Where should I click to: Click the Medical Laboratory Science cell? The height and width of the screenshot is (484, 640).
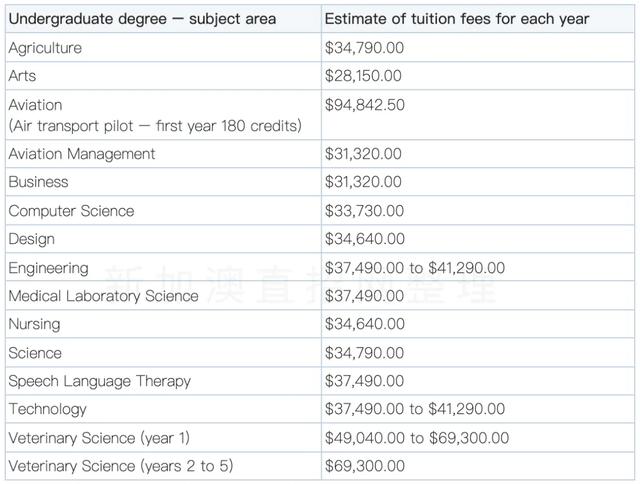coord(104,296)
